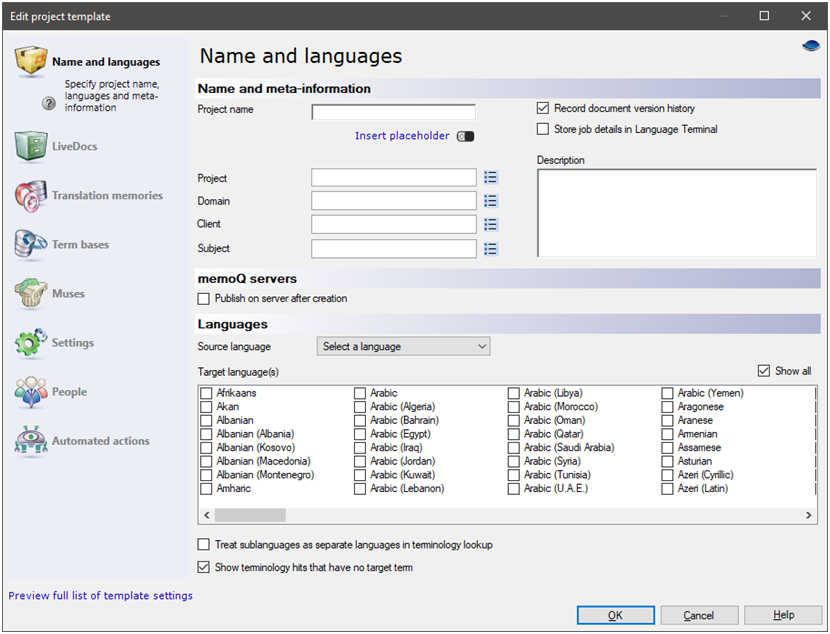Check the Arabic (Libya) language box
This screenshot has width=830, height=634.
click(513, 393)
